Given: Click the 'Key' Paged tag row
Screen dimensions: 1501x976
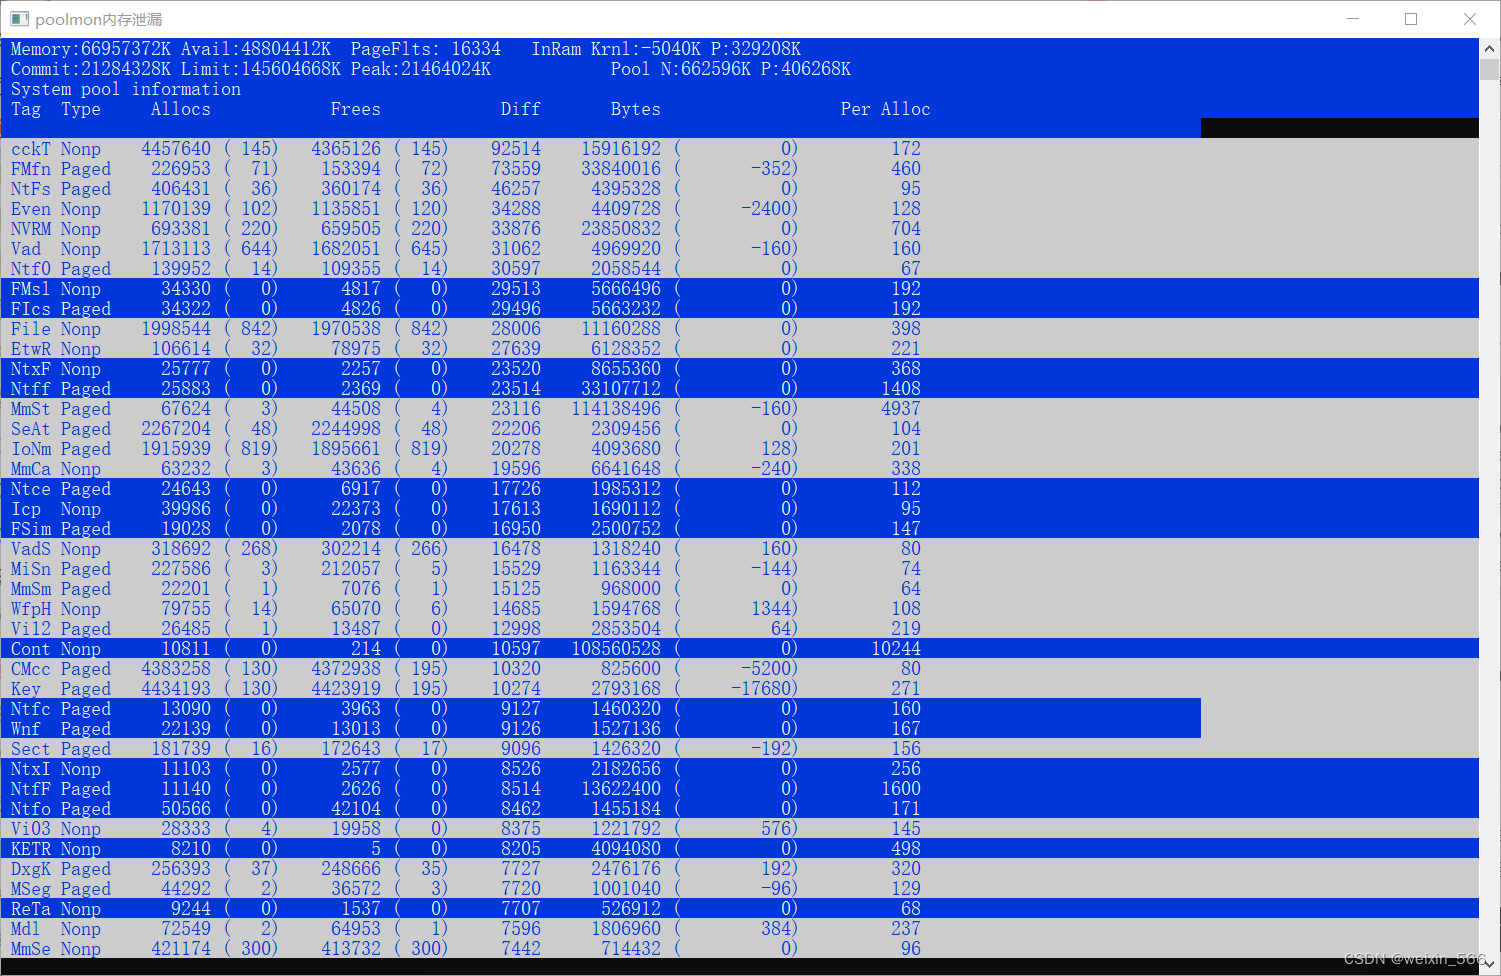Looking at the screenshot, I should pyautogui.click(x=740, y=688).
